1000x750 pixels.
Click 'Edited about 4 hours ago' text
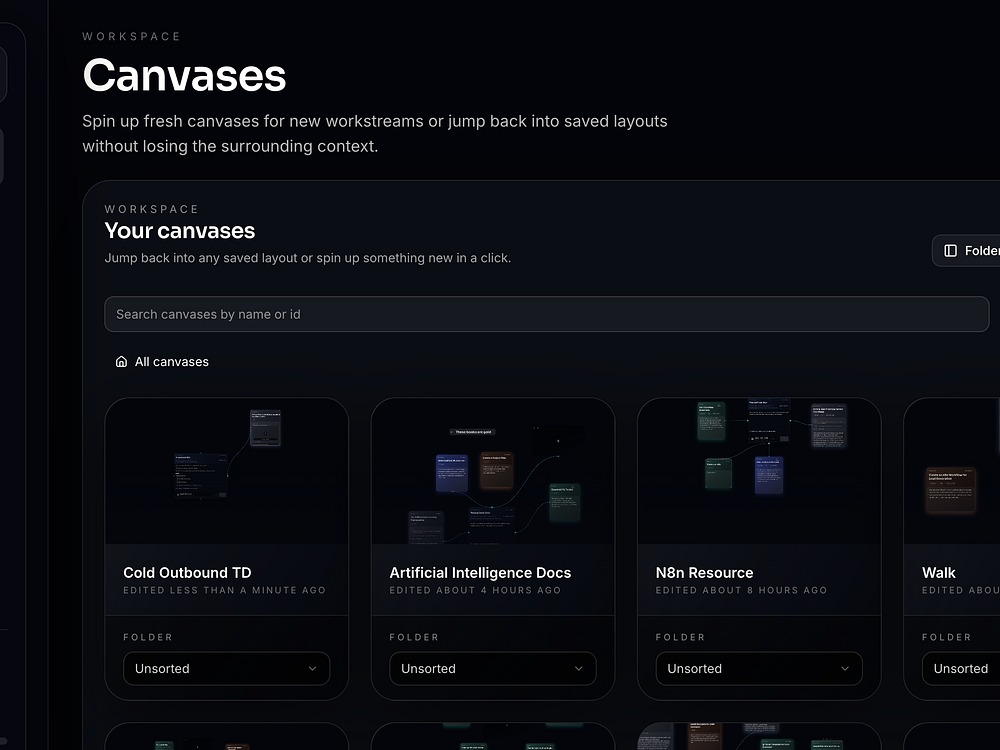[x=475, y=591]
